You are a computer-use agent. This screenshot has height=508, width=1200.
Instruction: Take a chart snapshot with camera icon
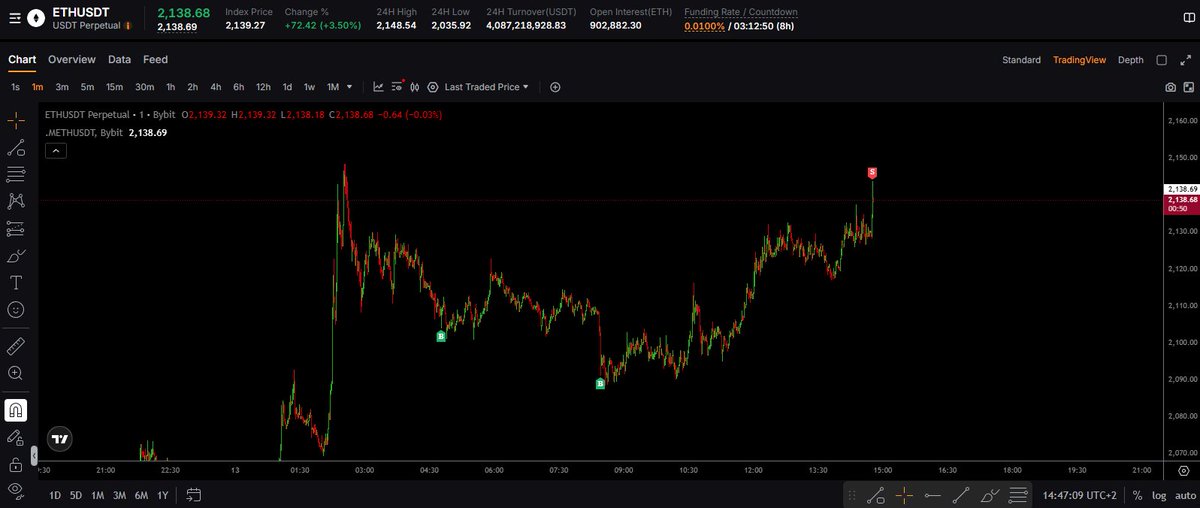coord(1170,87)
